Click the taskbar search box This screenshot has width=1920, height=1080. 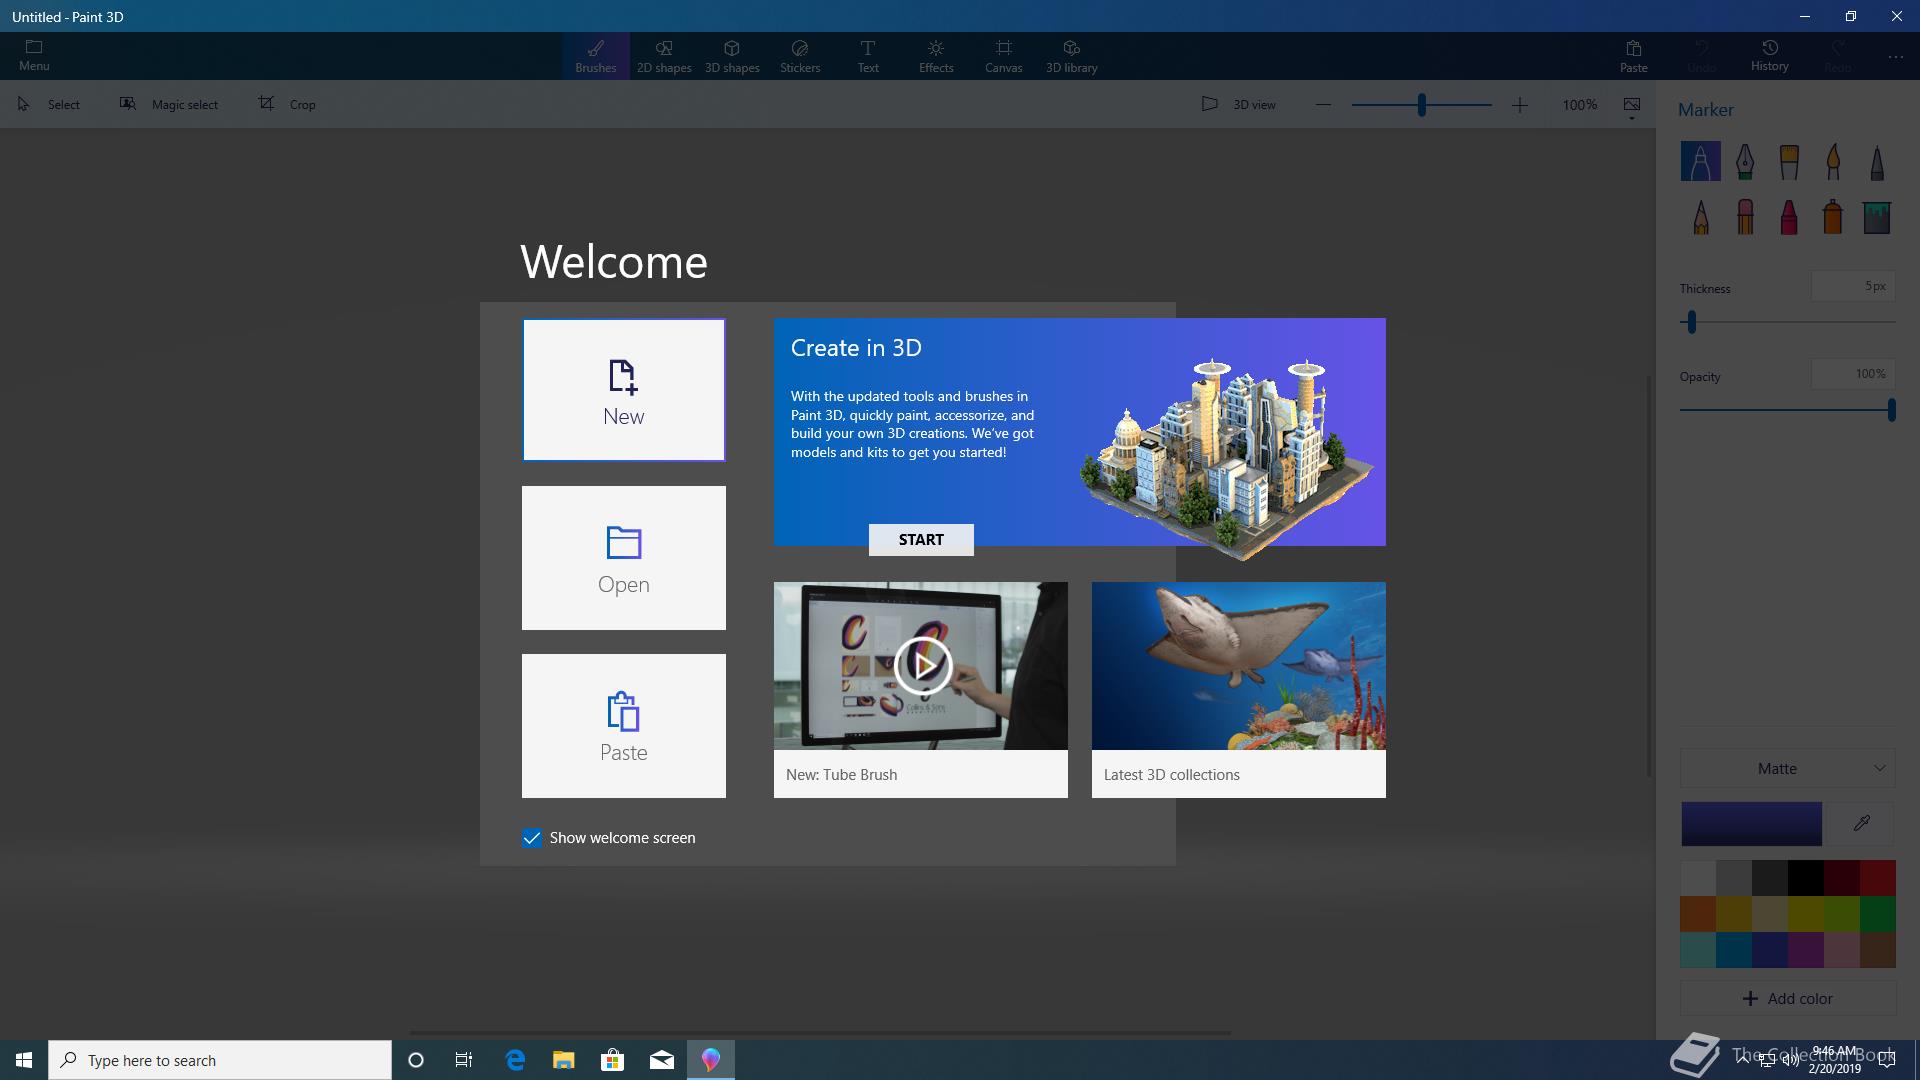[220, 1060]
